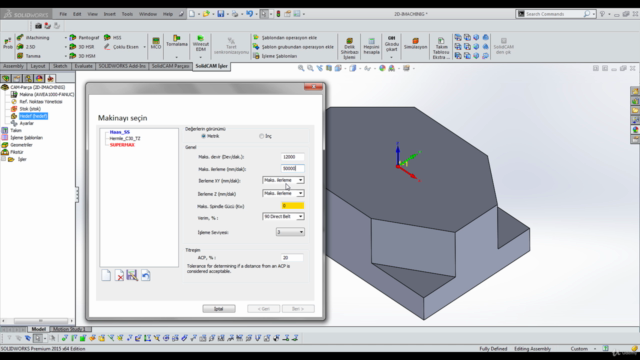
Task: Select the Tanıma operation icon
Action: tap(20, 56)
